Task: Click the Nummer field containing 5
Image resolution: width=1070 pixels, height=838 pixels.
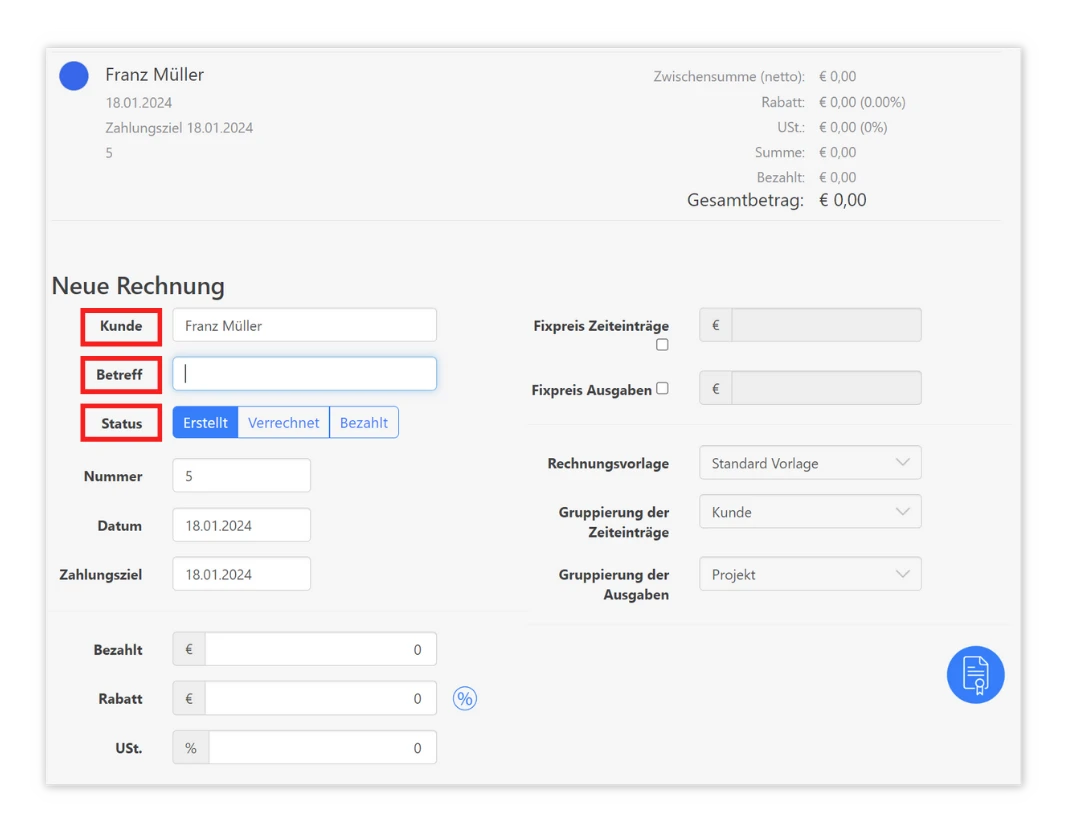Action: (241, 476)
